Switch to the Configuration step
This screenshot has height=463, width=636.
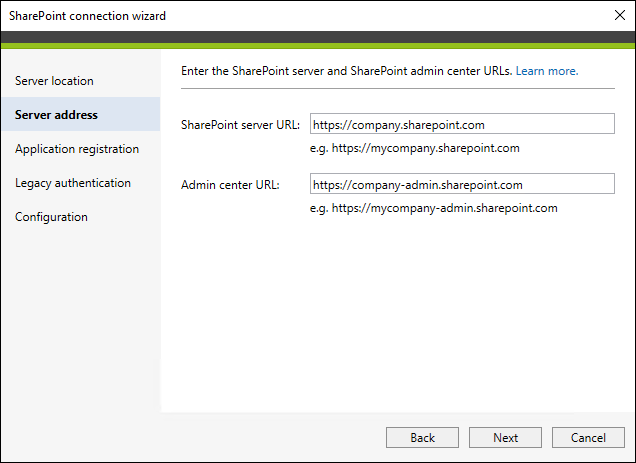point(52,217)
